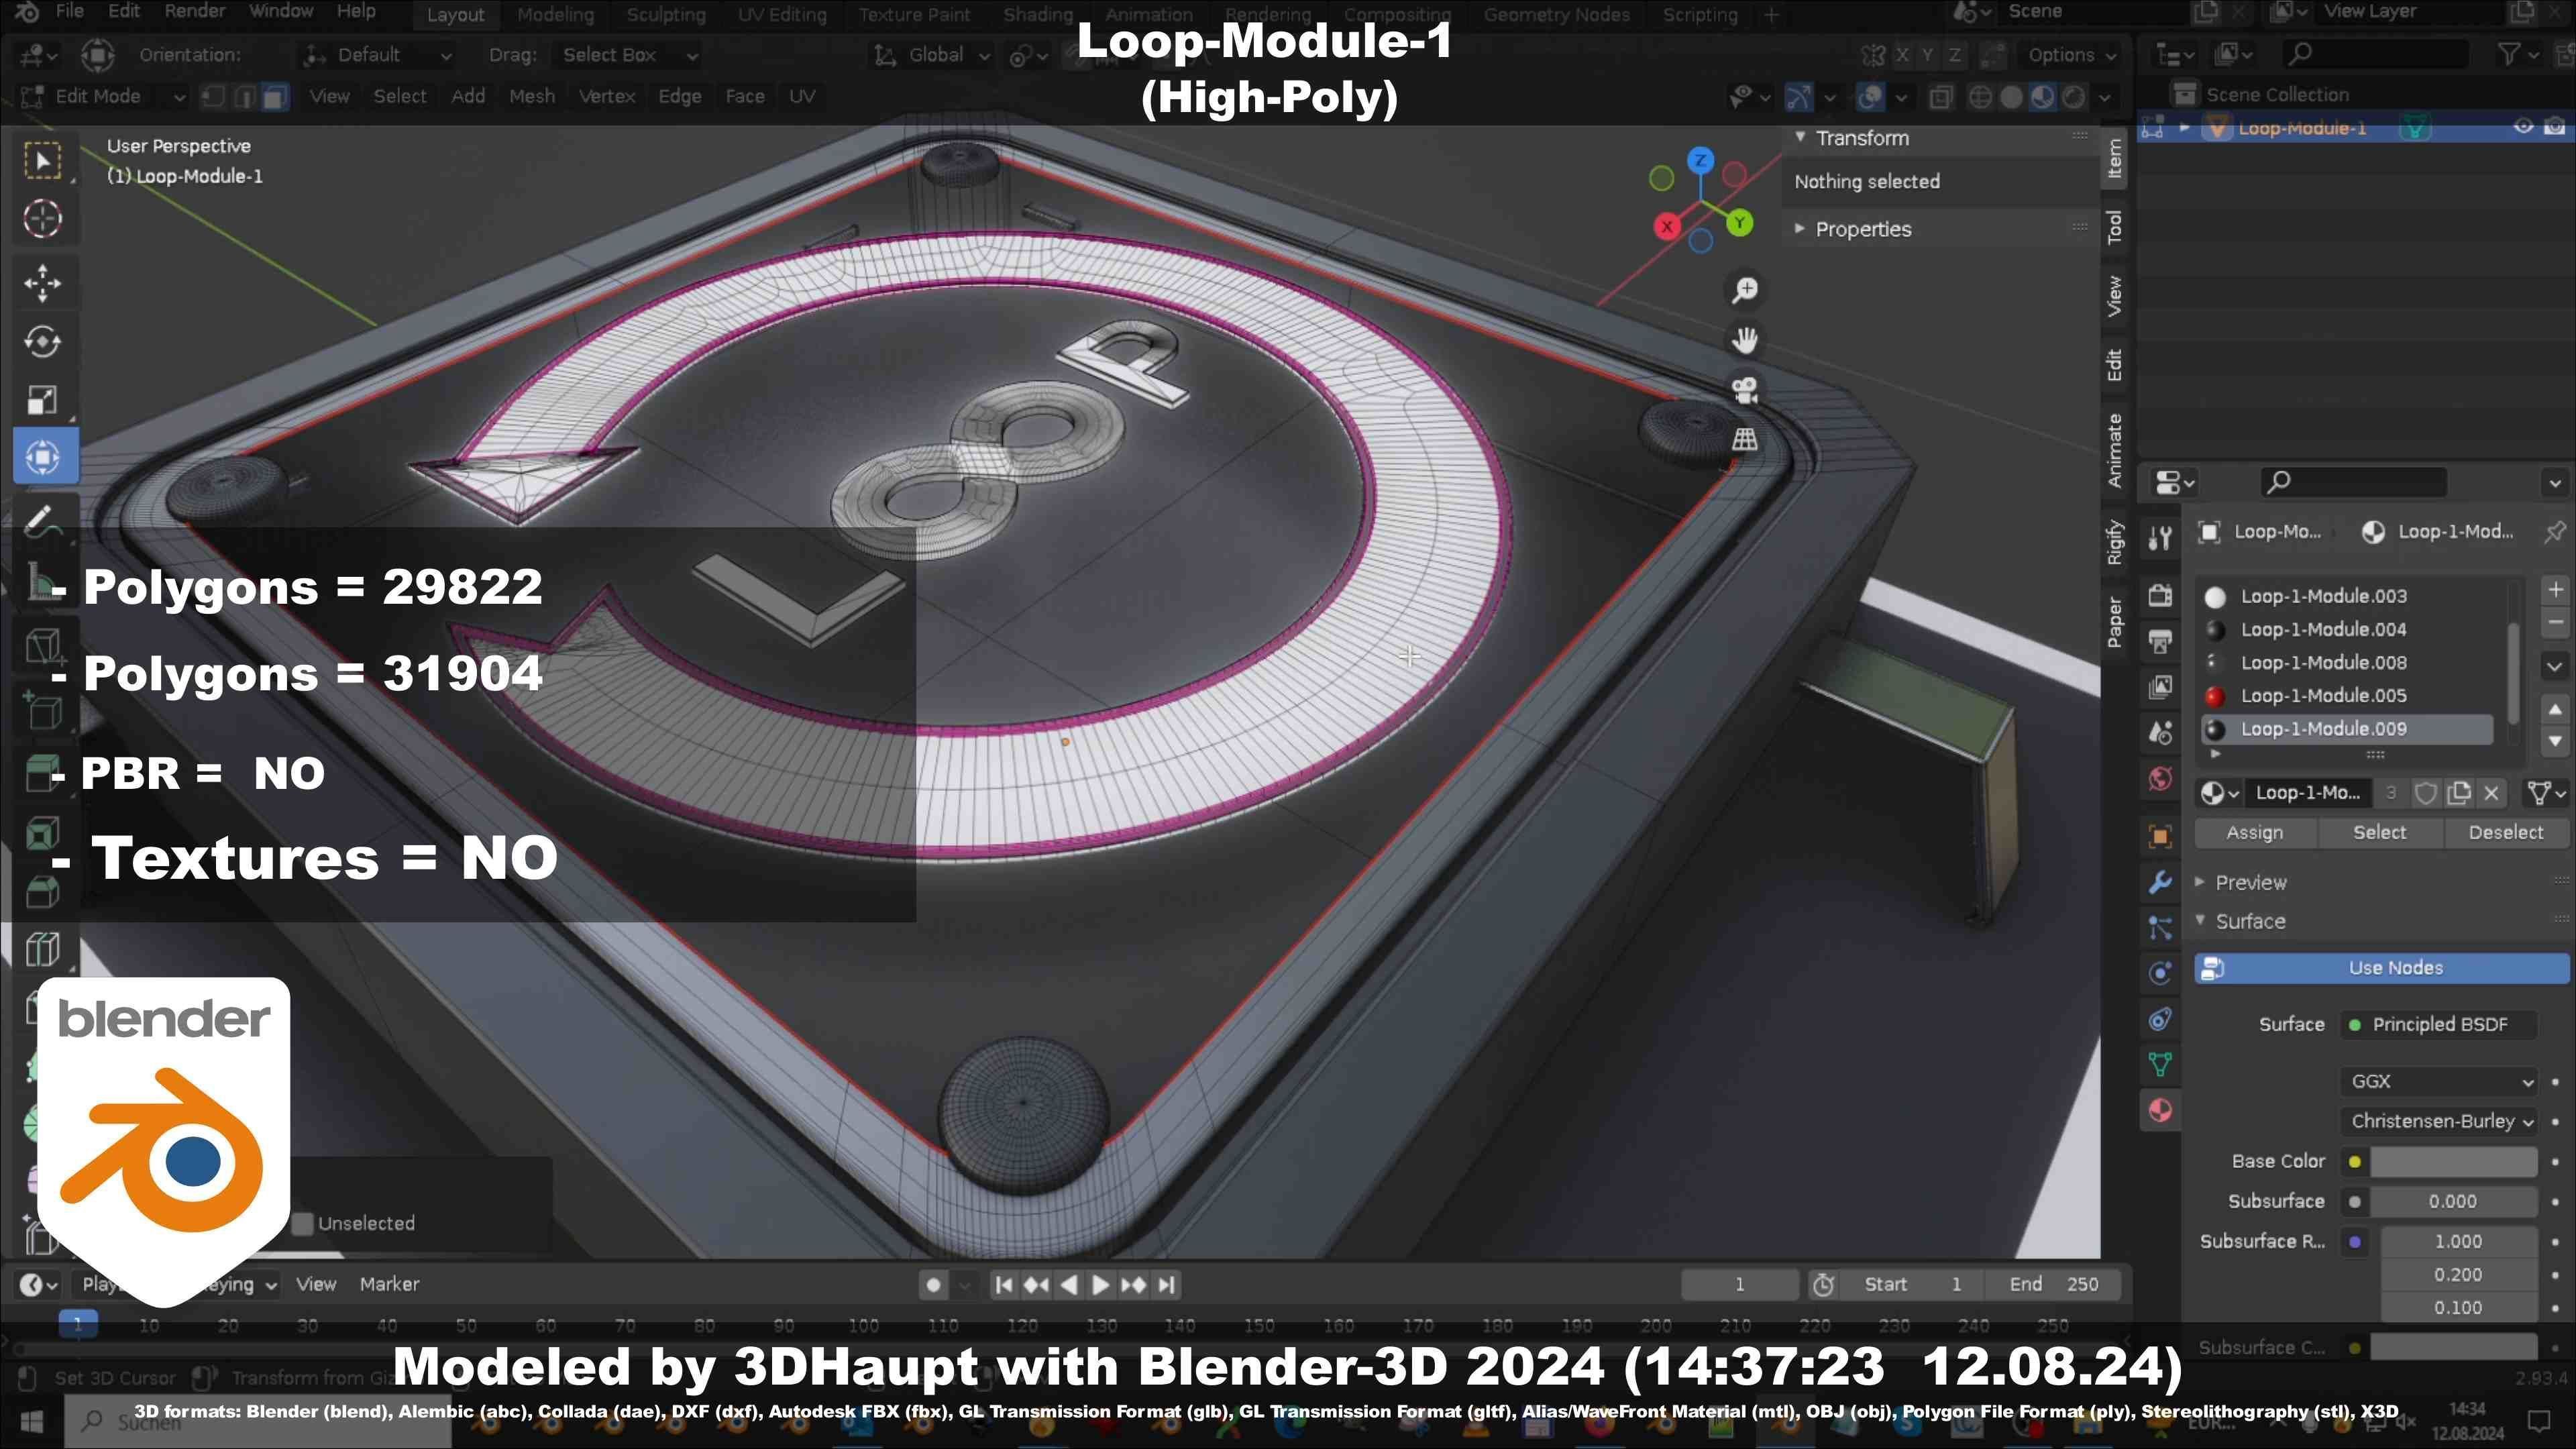The image size is (2576, 1449).
Task: Open the Face menu
Action: [744, 96]
